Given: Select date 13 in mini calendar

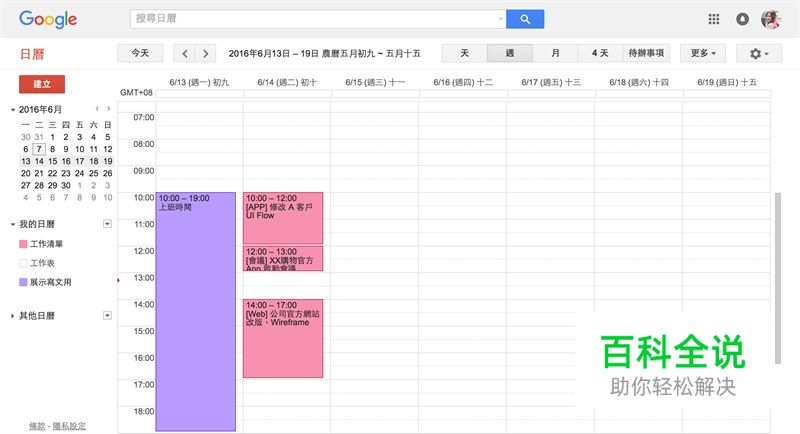Looking at the screenshot, I should 26,161.
